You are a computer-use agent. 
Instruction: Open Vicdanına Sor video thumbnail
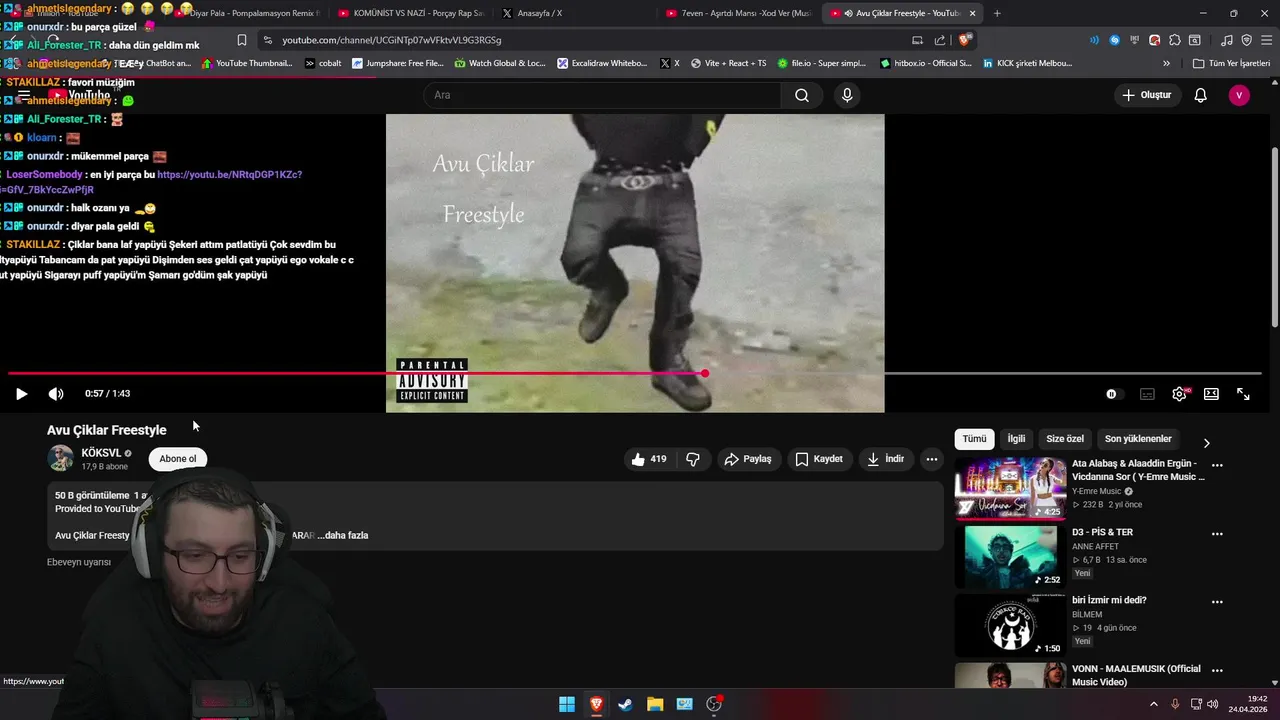1010,488
